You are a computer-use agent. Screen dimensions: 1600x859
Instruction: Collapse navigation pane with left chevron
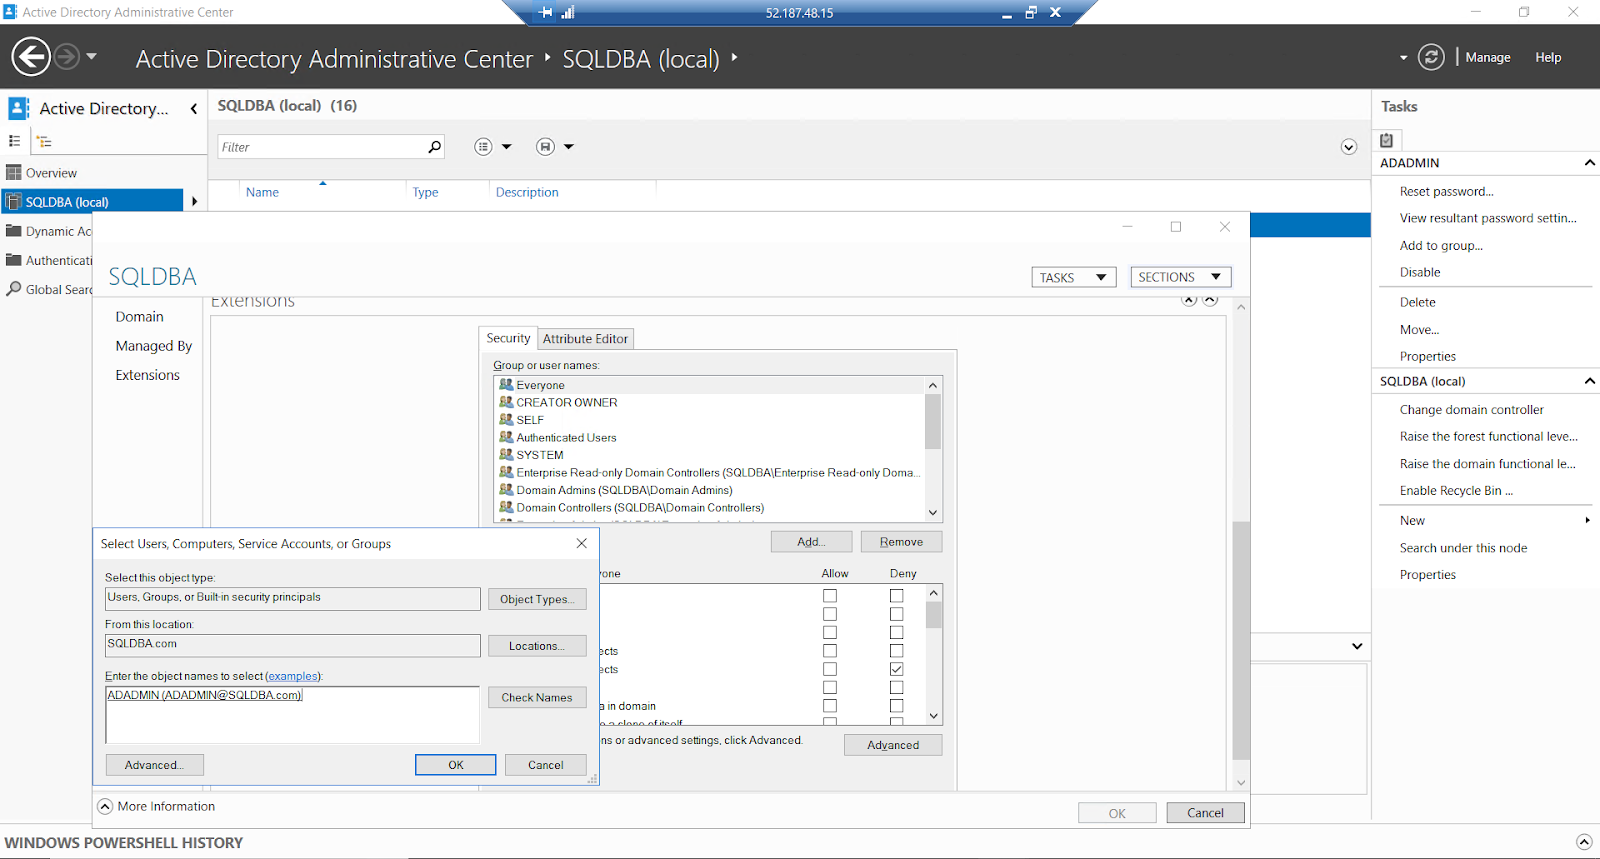tap(194, 109)
